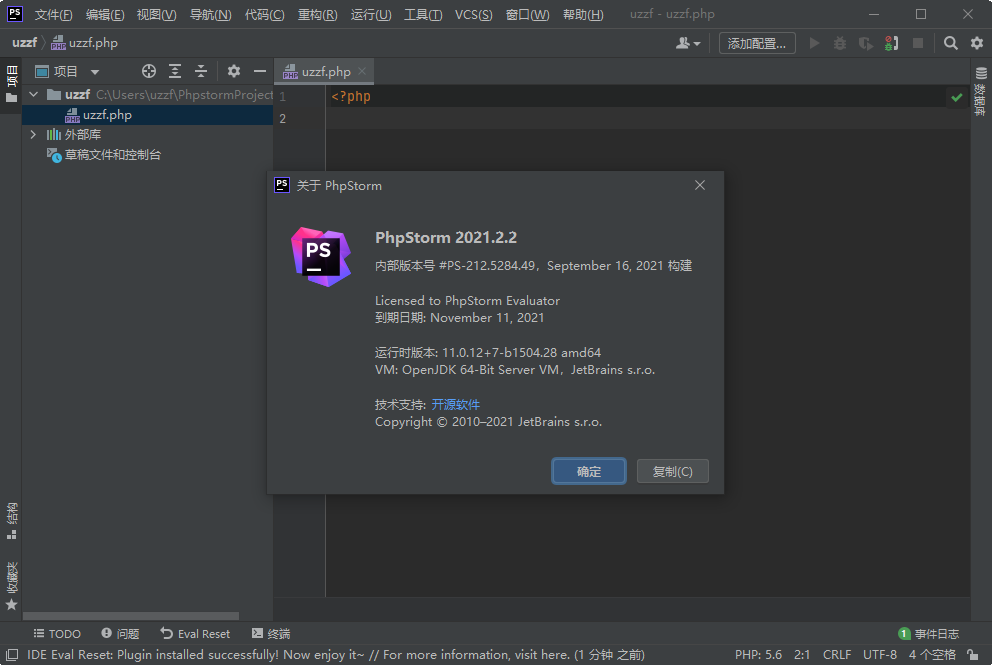The image size is (992, 665).
Task: Click the Expand All icon in project panel
Action: click(175, 71)
